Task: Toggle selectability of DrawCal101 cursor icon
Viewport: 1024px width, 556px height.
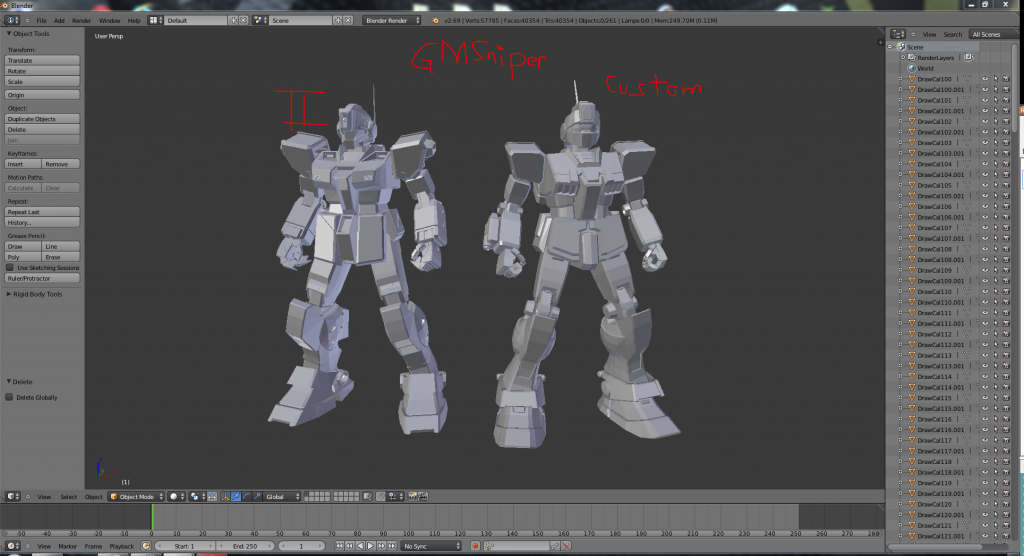Action: click(996, 100)
